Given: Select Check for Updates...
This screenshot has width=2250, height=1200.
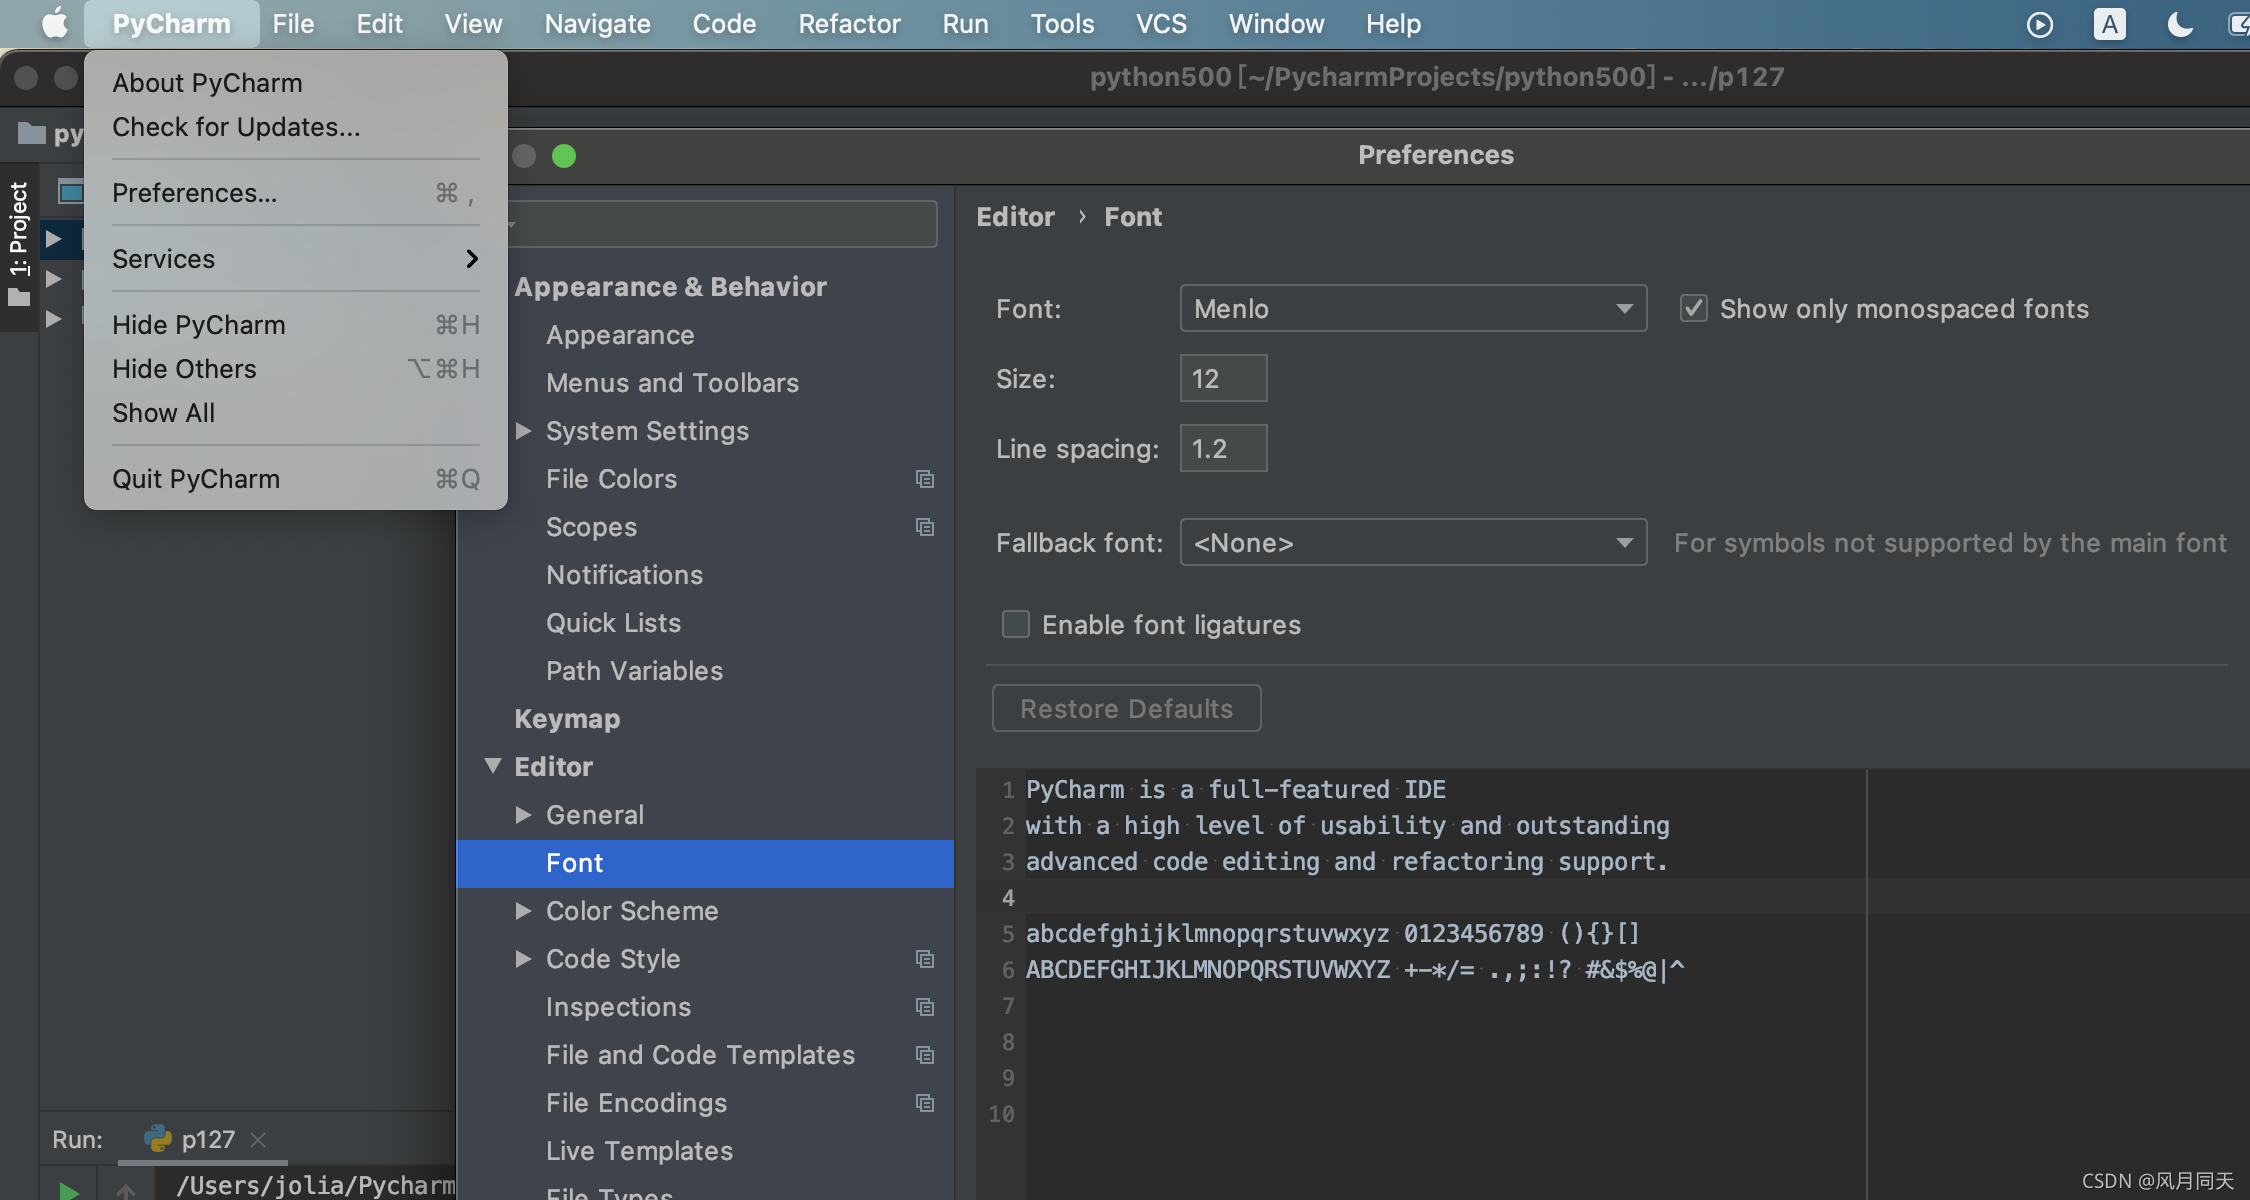Looking at the screenshot, I should (296, 127).
